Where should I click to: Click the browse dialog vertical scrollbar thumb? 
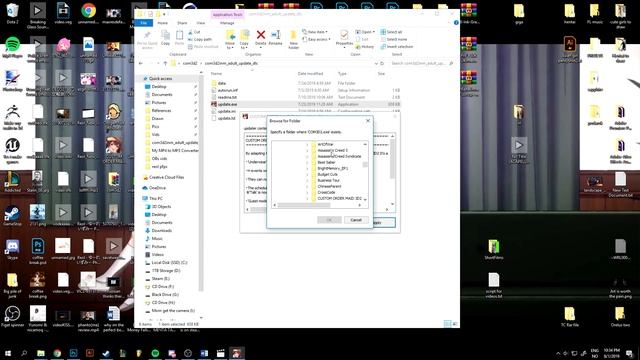(365, 164)
